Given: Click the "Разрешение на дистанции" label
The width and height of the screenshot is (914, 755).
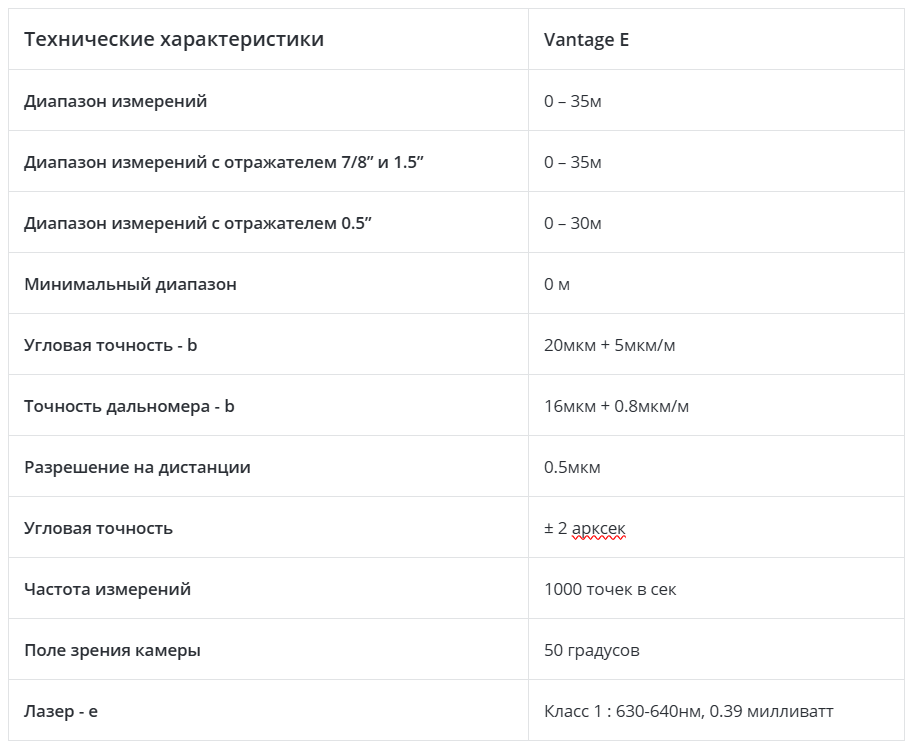Looking at the screenshot, I should click(x=138, y=467).
